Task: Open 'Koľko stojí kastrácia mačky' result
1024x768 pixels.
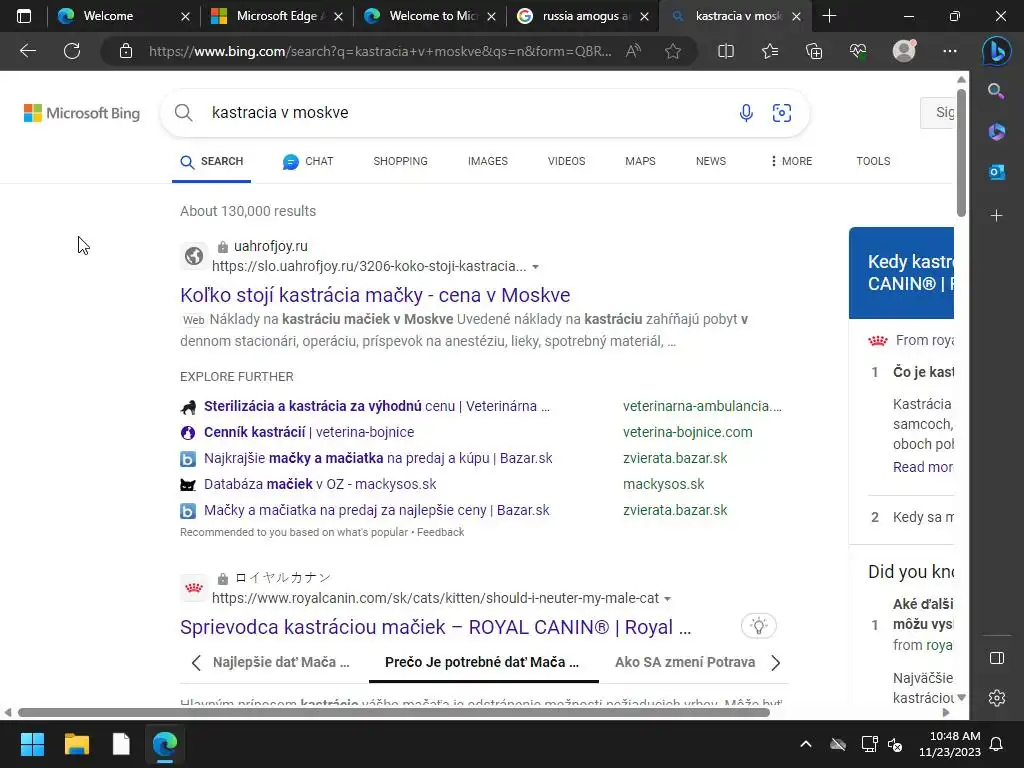Action: (x=375, y=295)
